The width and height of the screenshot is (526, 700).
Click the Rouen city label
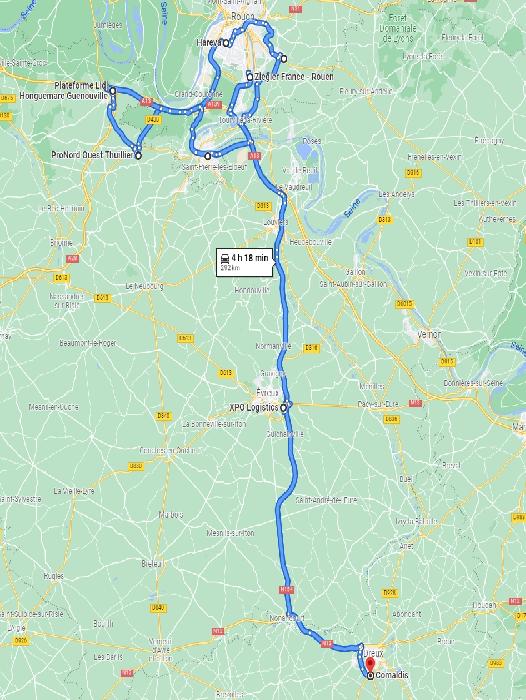(243, 17)
